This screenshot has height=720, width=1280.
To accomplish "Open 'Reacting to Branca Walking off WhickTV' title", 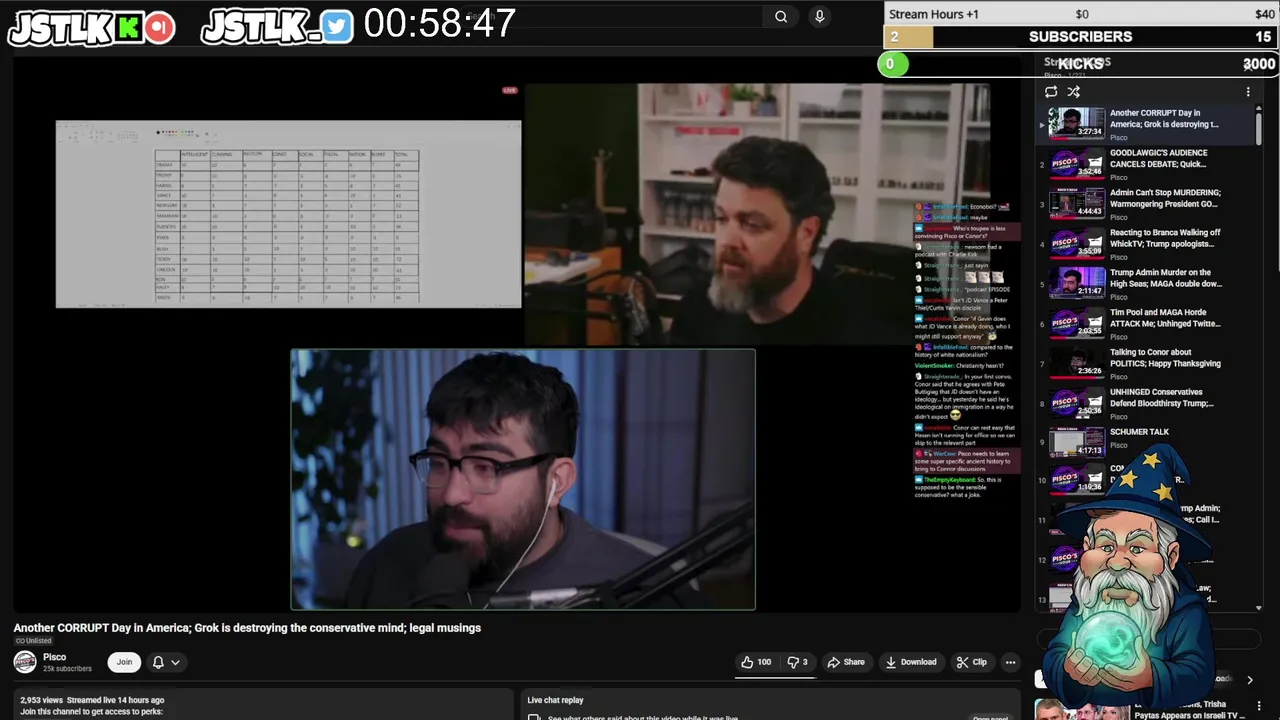I will pos(1165,237).
